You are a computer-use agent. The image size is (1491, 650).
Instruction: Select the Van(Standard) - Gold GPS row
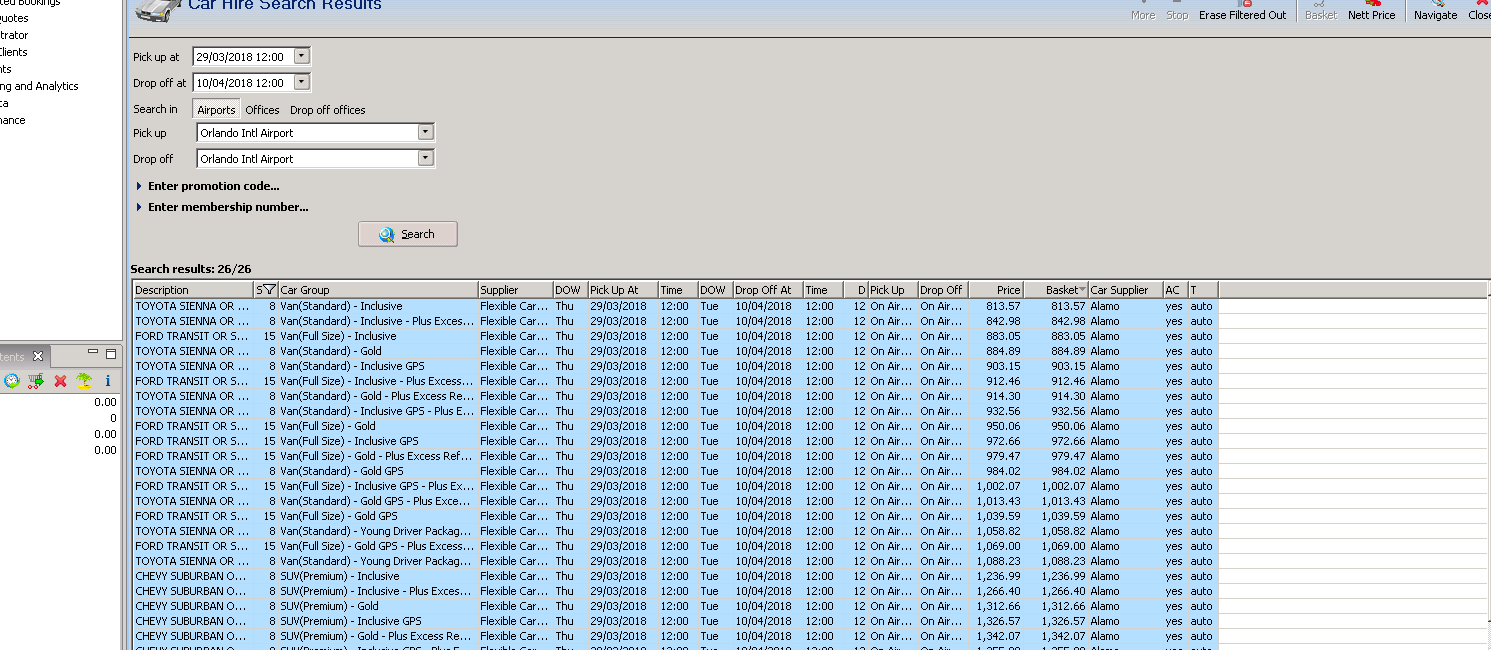tap(675, 471)
